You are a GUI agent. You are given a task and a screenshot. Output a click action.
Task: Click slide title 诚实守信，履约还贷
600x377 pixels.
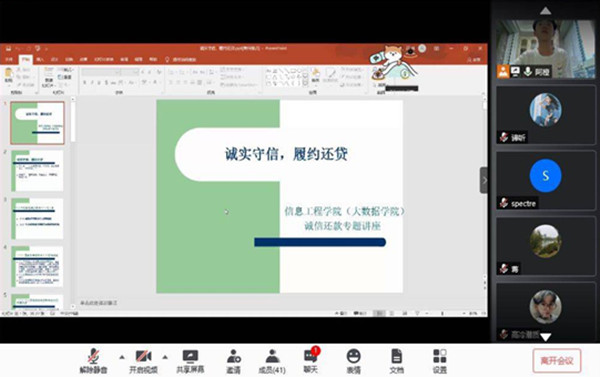(x=286, y=154)
